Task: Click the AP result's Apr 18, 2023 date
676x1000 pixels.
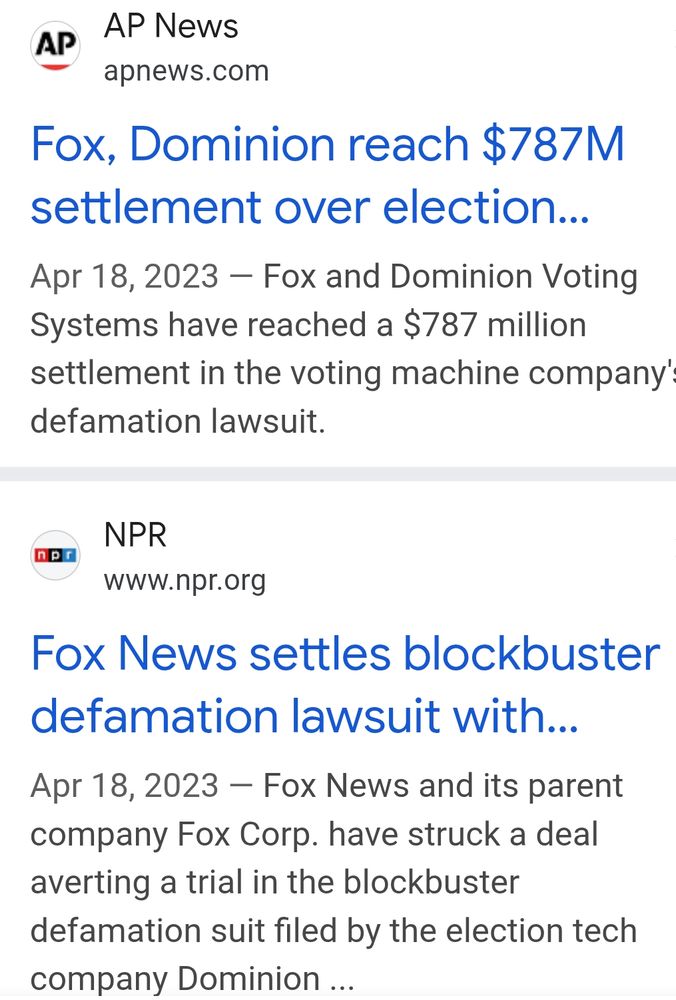Action: [x=124, y=277]
